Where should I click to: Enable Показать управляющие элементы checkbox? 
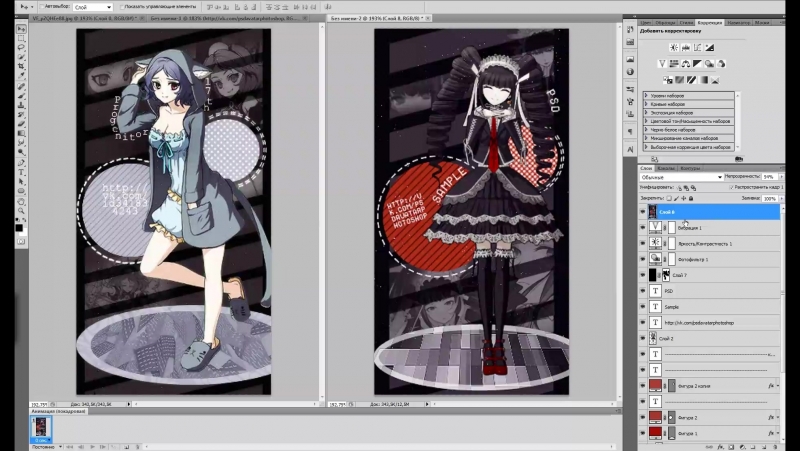coord(121,7)
